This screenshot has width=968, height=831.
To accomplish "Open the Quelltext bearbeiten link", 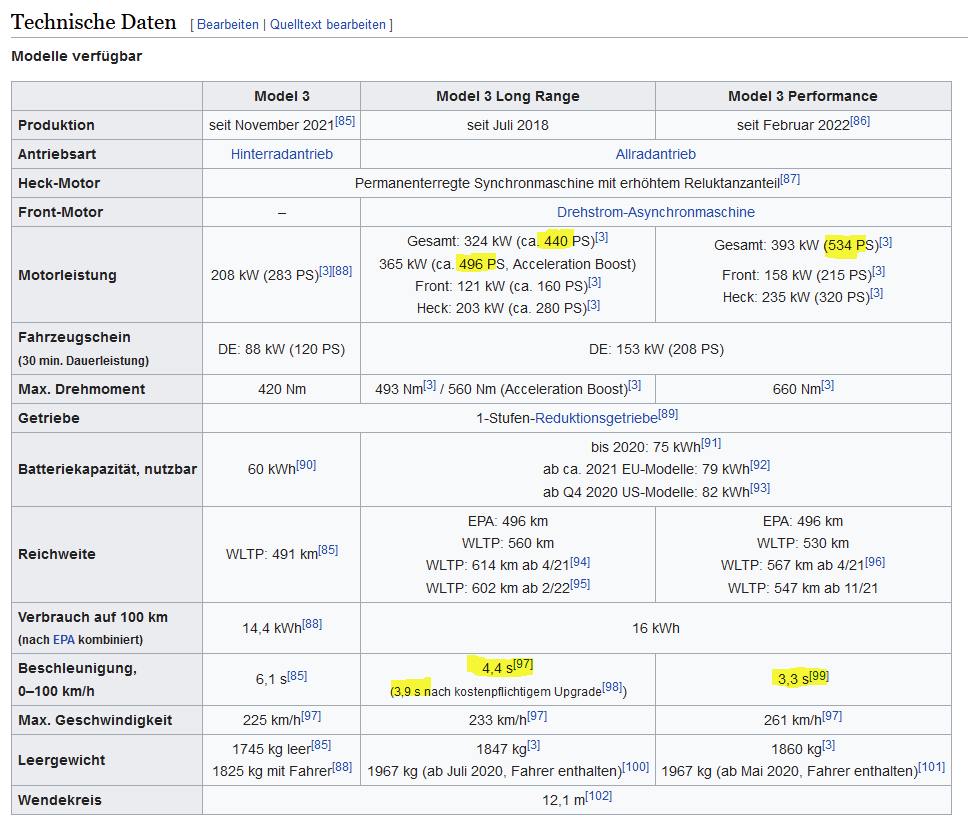I will tap(328, 25).
